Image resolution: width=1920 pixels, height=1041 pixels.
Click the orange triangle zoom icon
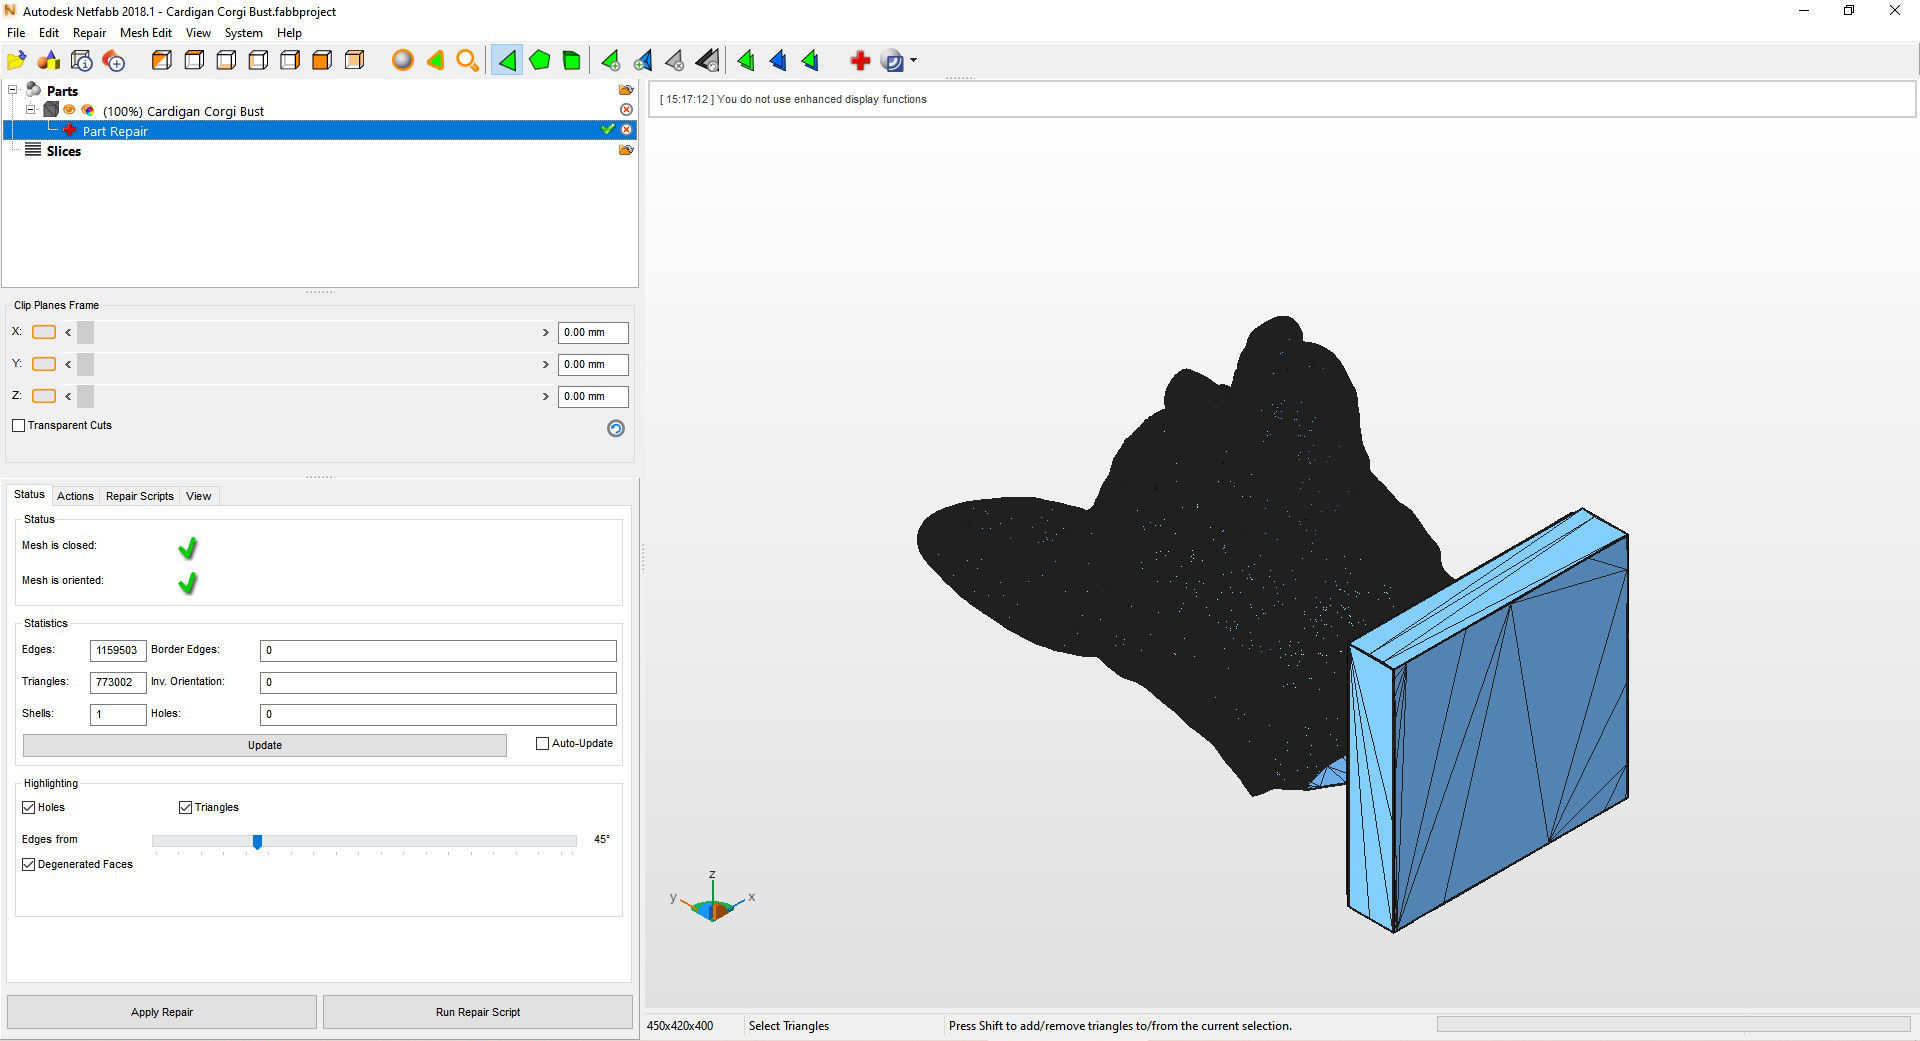coord(435,61)
